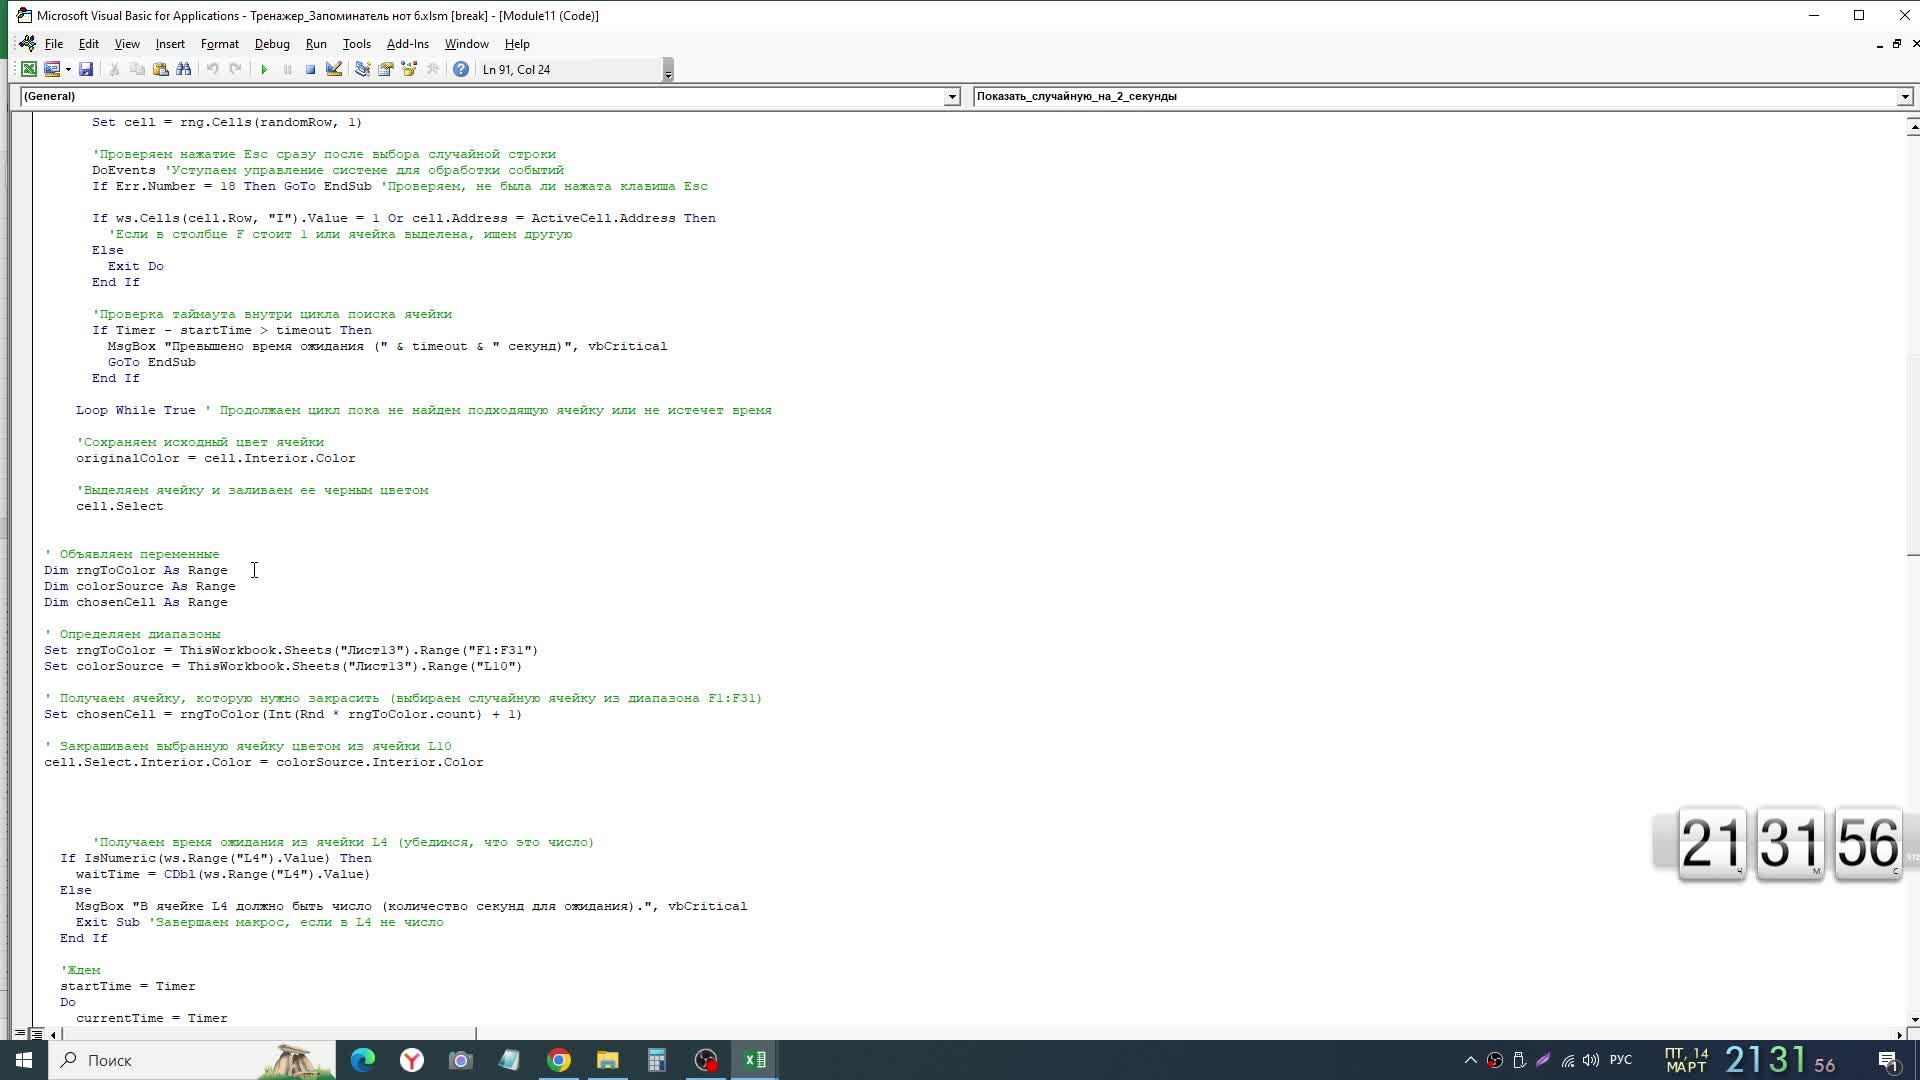Switch to Procedure View button
This screenshot has width=1920, height=1080.
tap(20, 1034)
